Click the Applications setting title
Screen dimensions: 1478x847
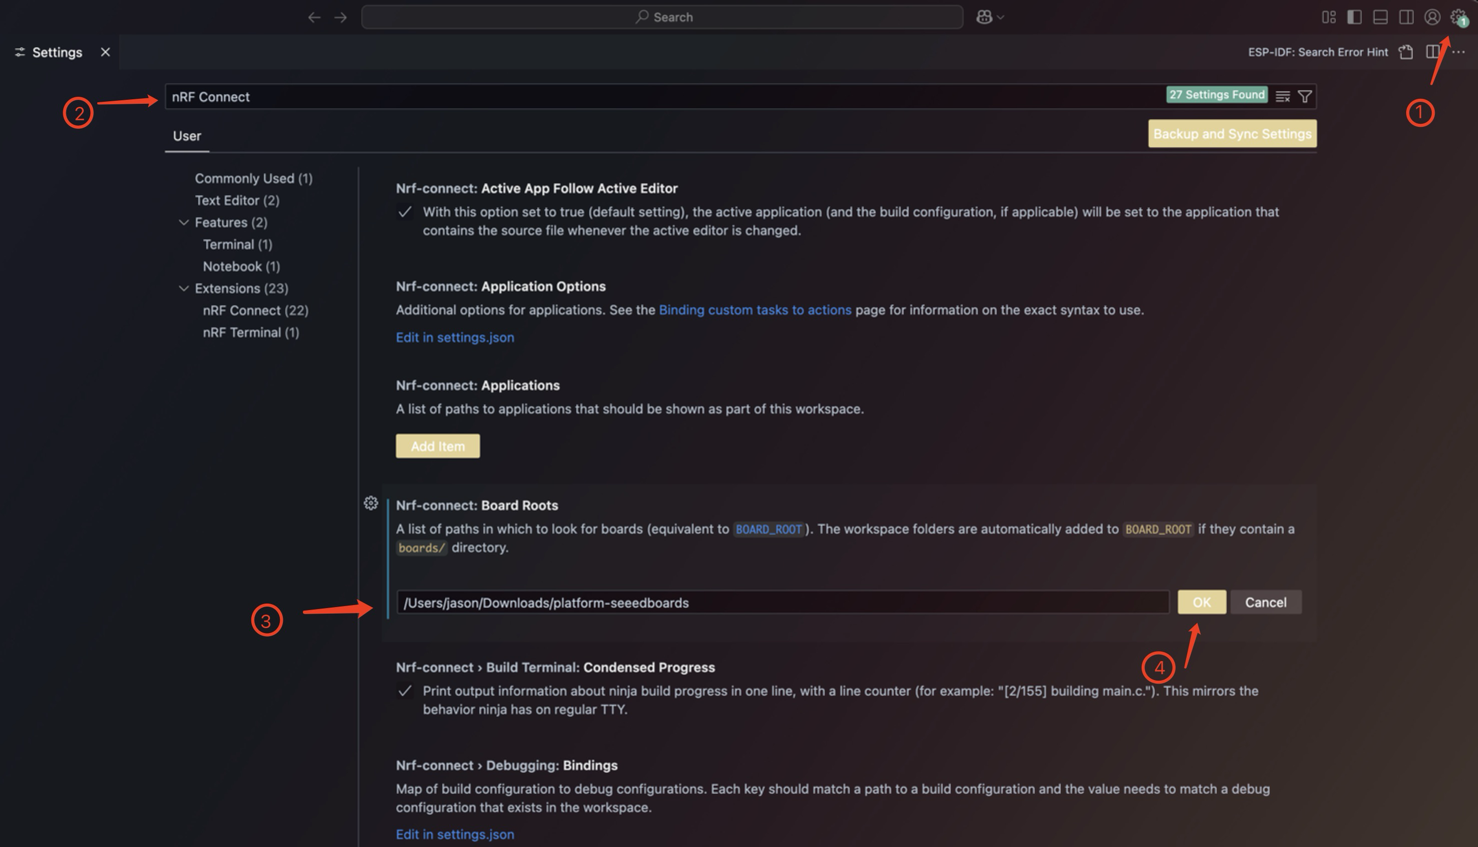point(478,385)
